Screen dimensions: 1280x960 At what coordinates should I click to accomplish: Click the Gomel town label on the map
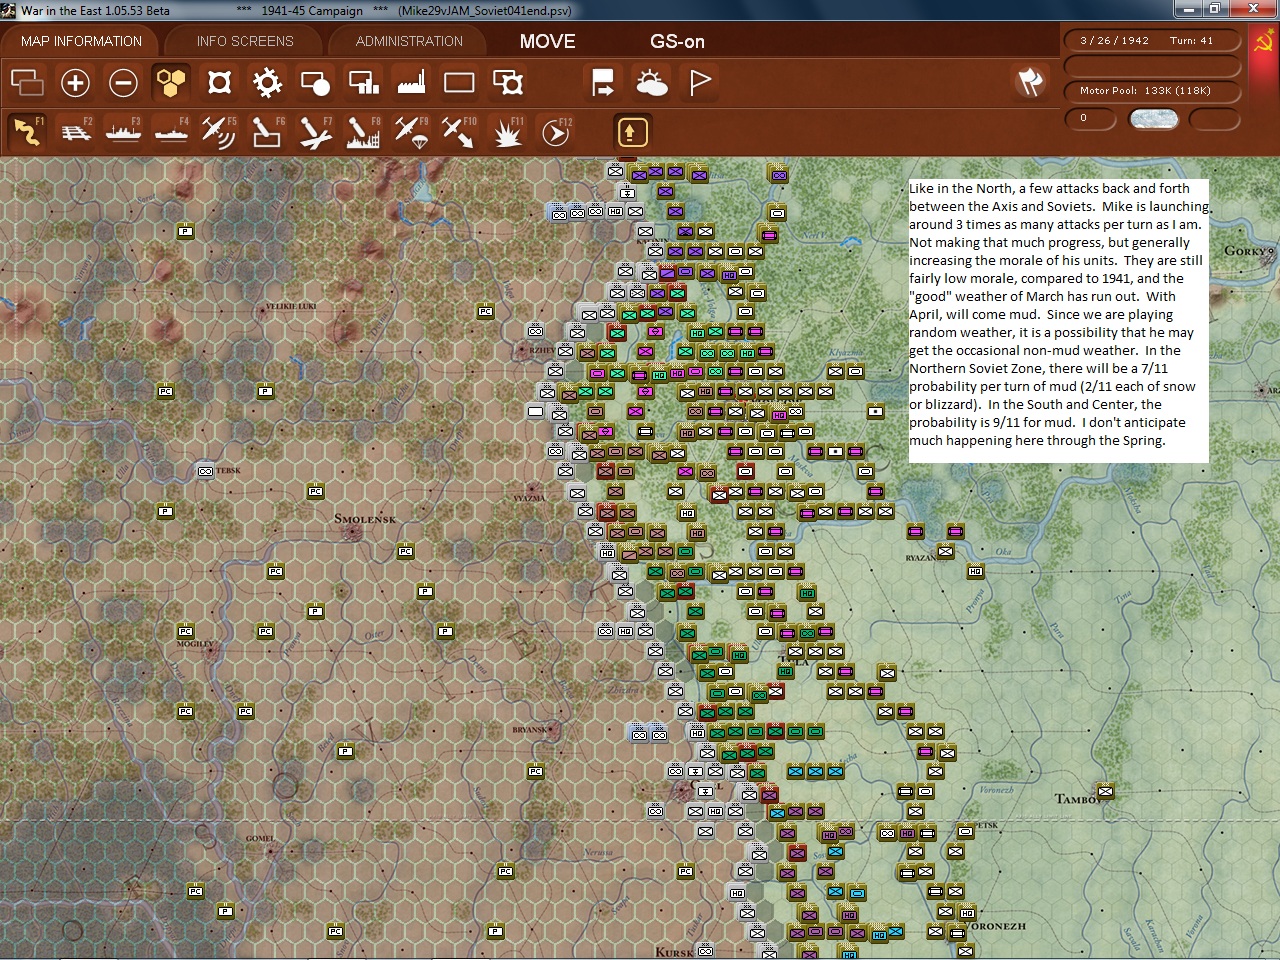260,838
